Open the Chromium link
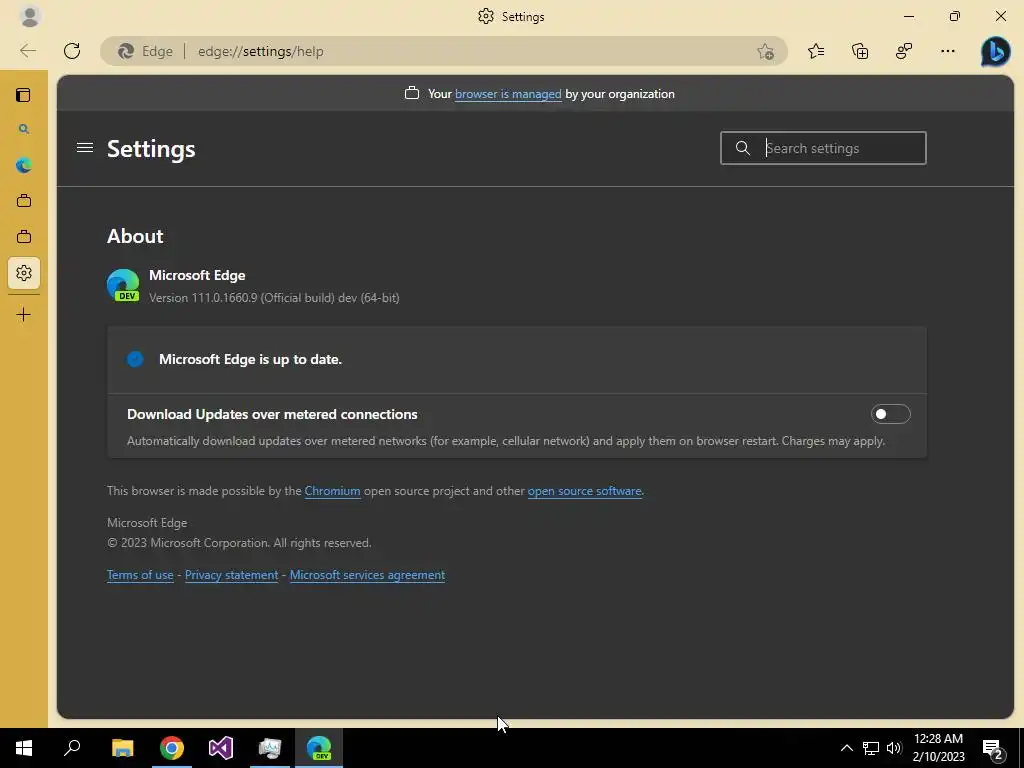Image resolution: width=1024 pixels, height=768 pixels. 332,491
